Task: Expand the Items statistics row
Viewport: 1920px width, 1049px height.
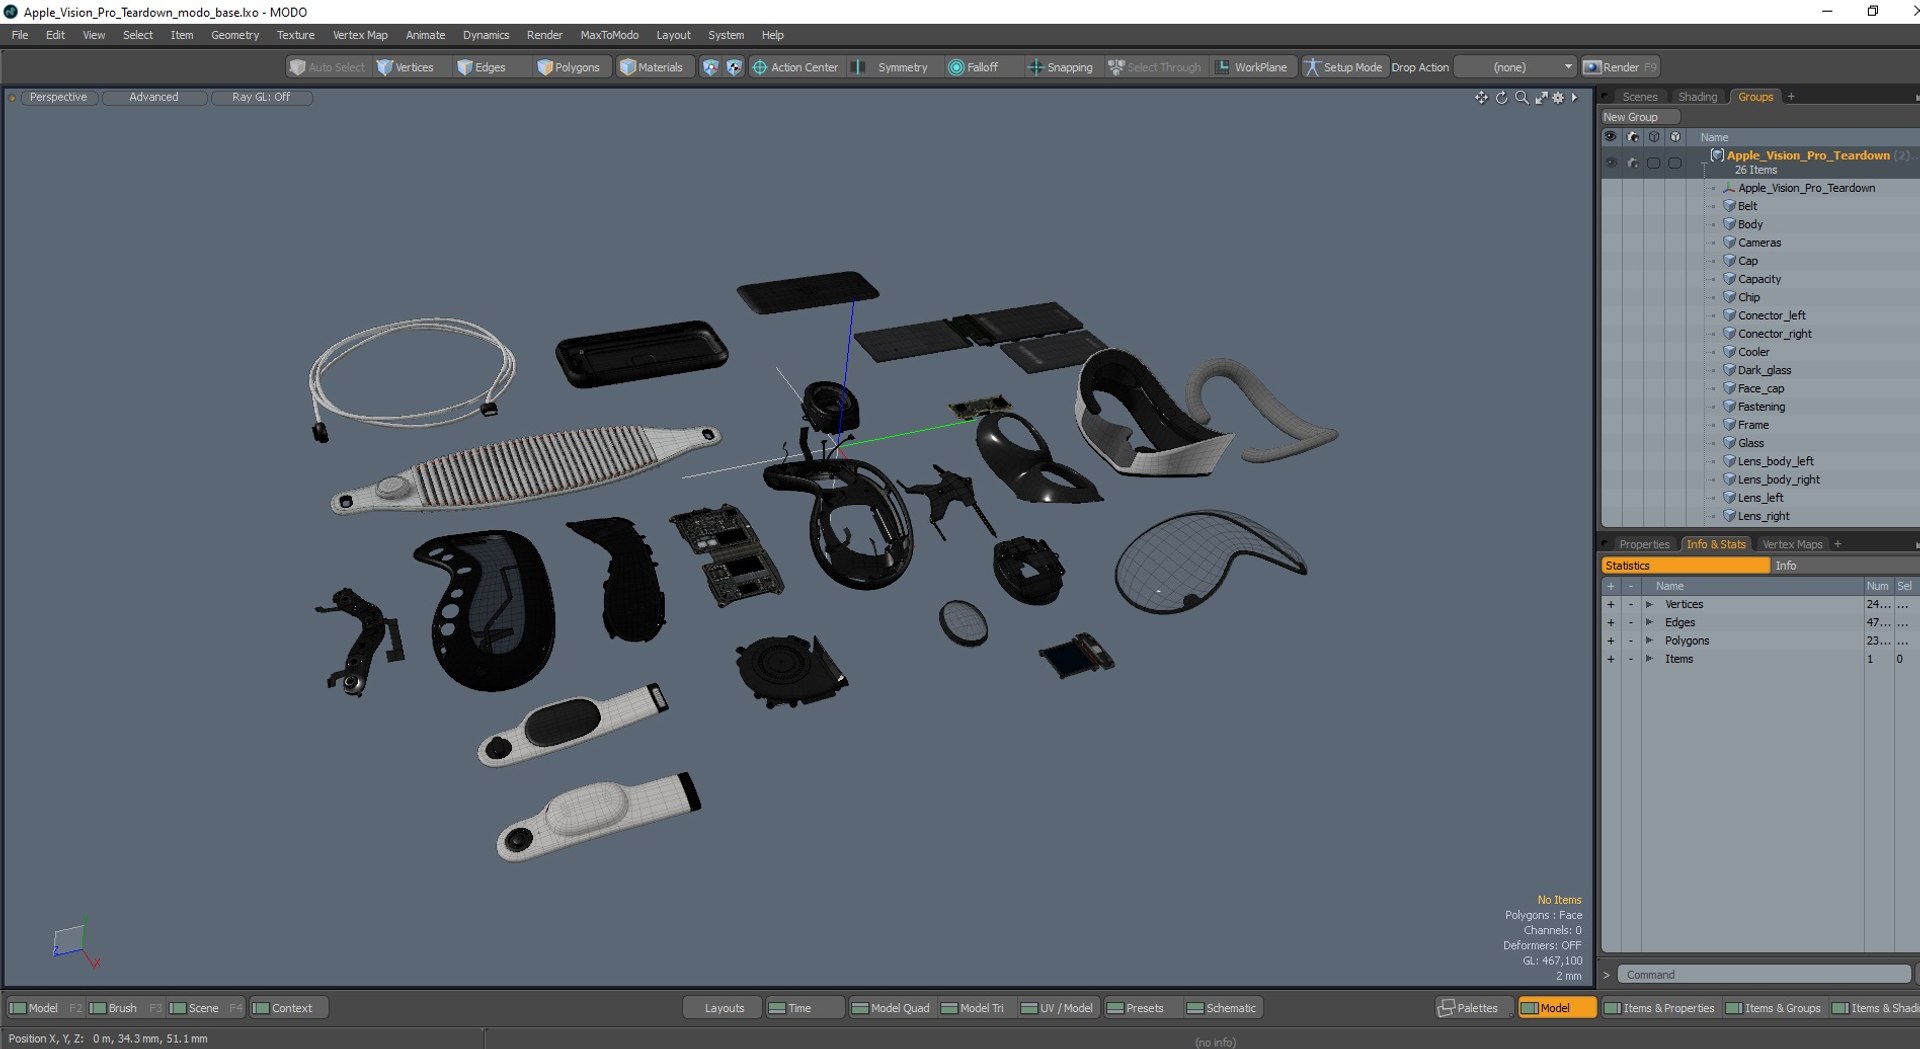Action: [1650, 659]
